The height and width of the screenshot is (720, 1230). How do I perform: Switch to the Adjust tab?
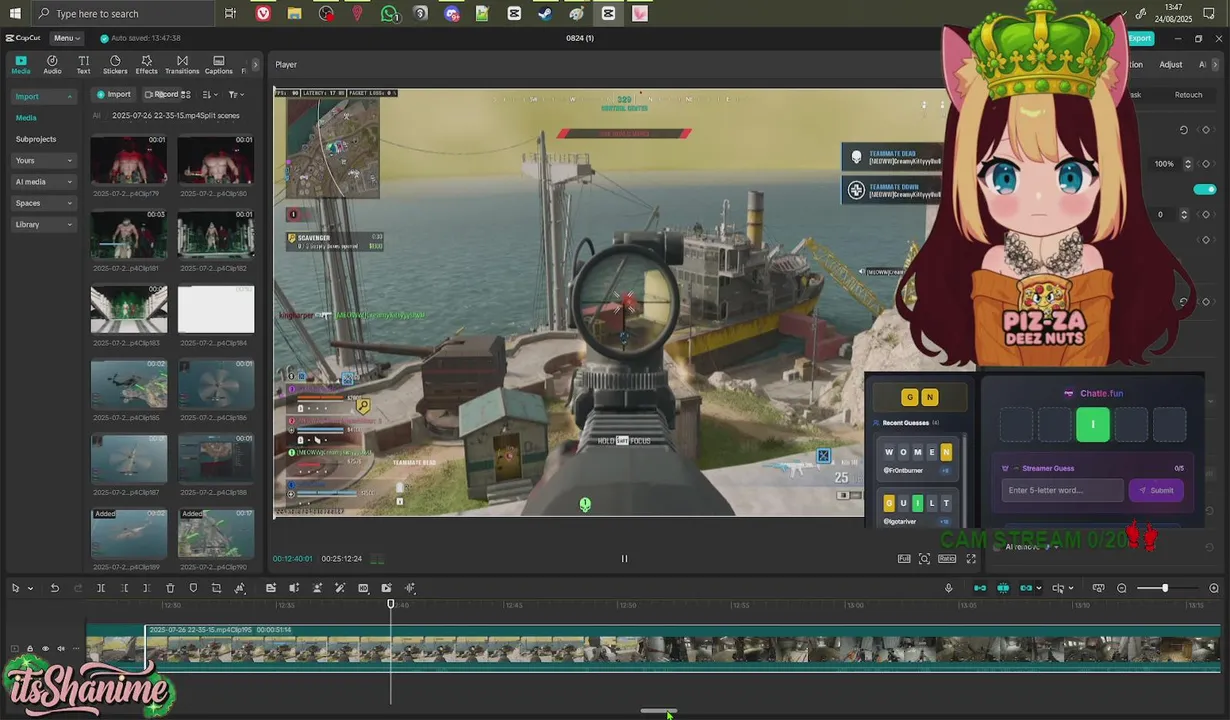1171,65
